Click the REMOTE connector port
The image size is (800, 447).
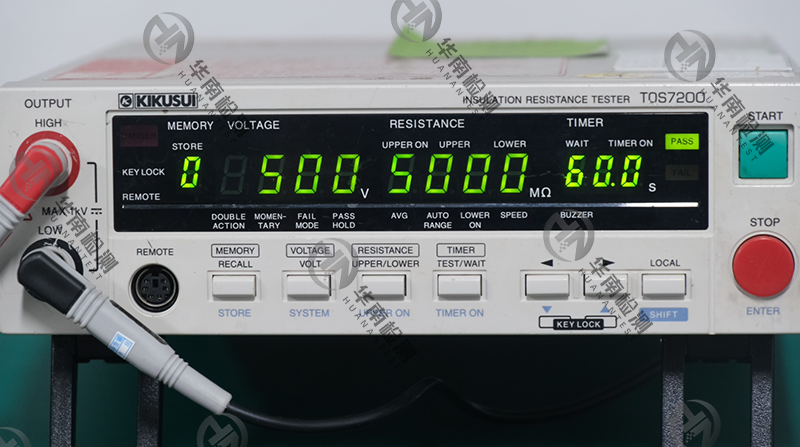click(x=155, y=288)
